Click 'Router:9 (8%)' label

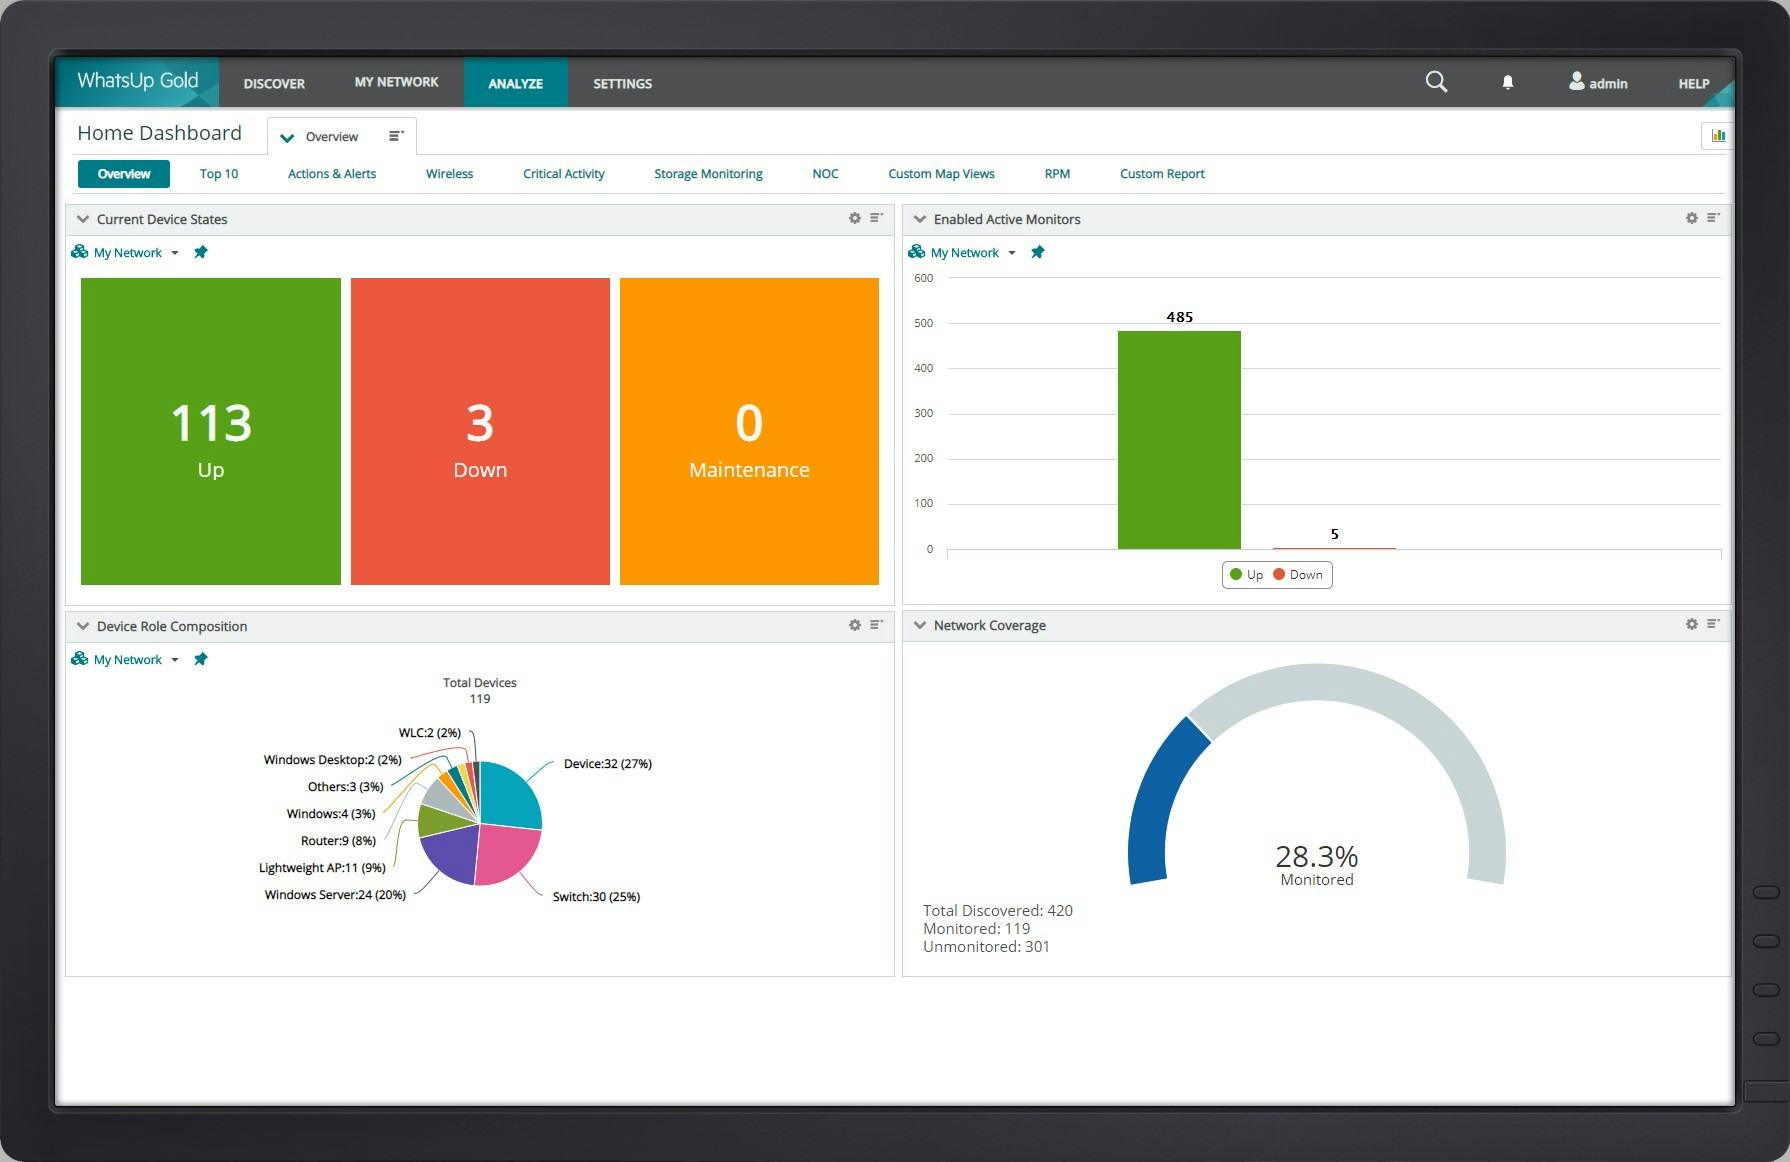coord(338,841)
